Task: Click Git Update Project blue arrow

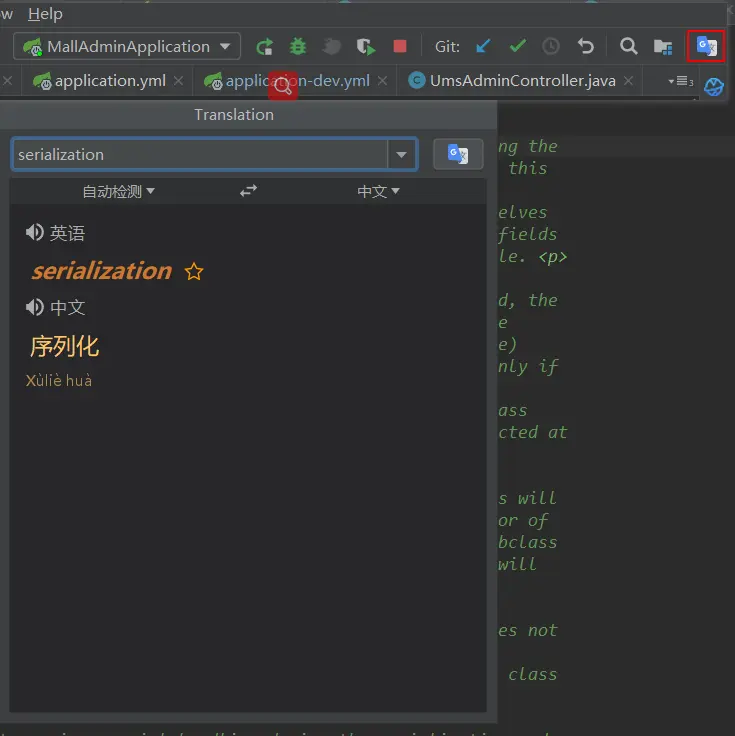Action: coord(483,46)
